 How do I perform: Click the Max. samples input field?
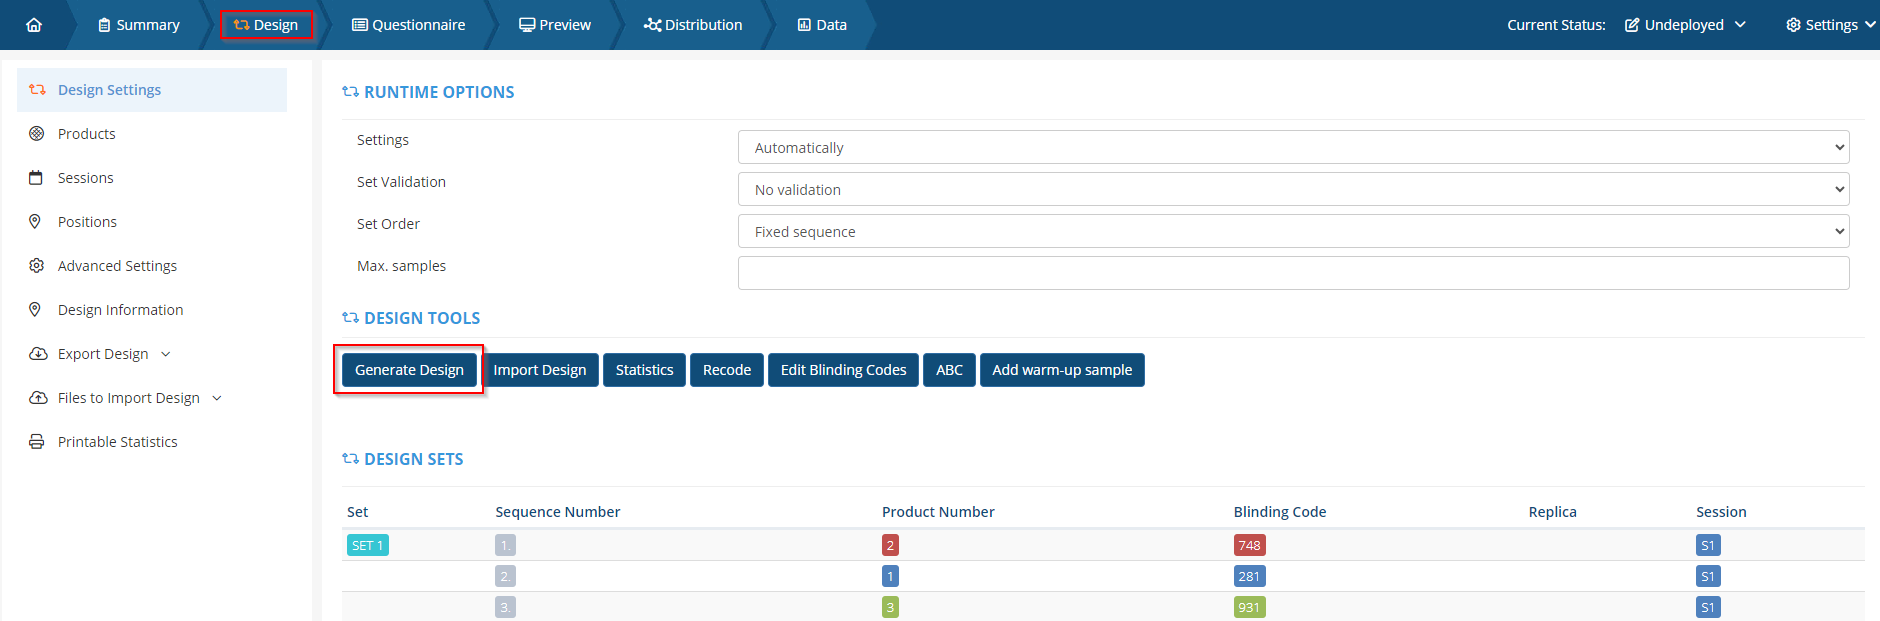coord(1292,273)
